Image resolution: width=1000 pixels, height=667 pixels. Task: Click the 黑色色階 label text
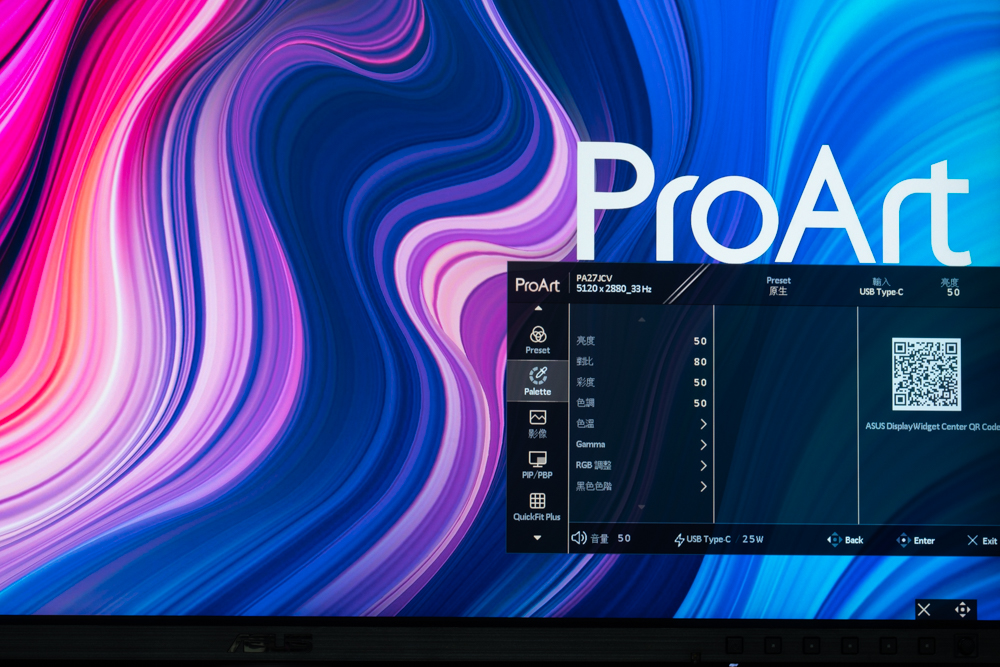click(x=594, y=486)
